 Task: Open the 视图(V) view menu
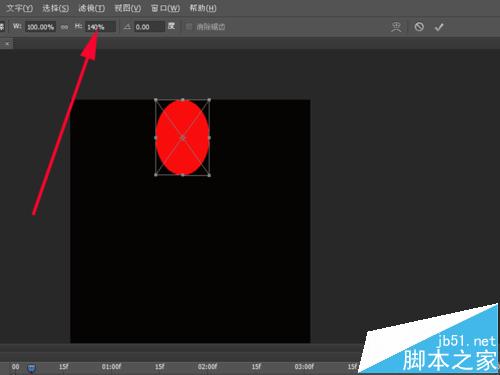click(x=127, y=8)
